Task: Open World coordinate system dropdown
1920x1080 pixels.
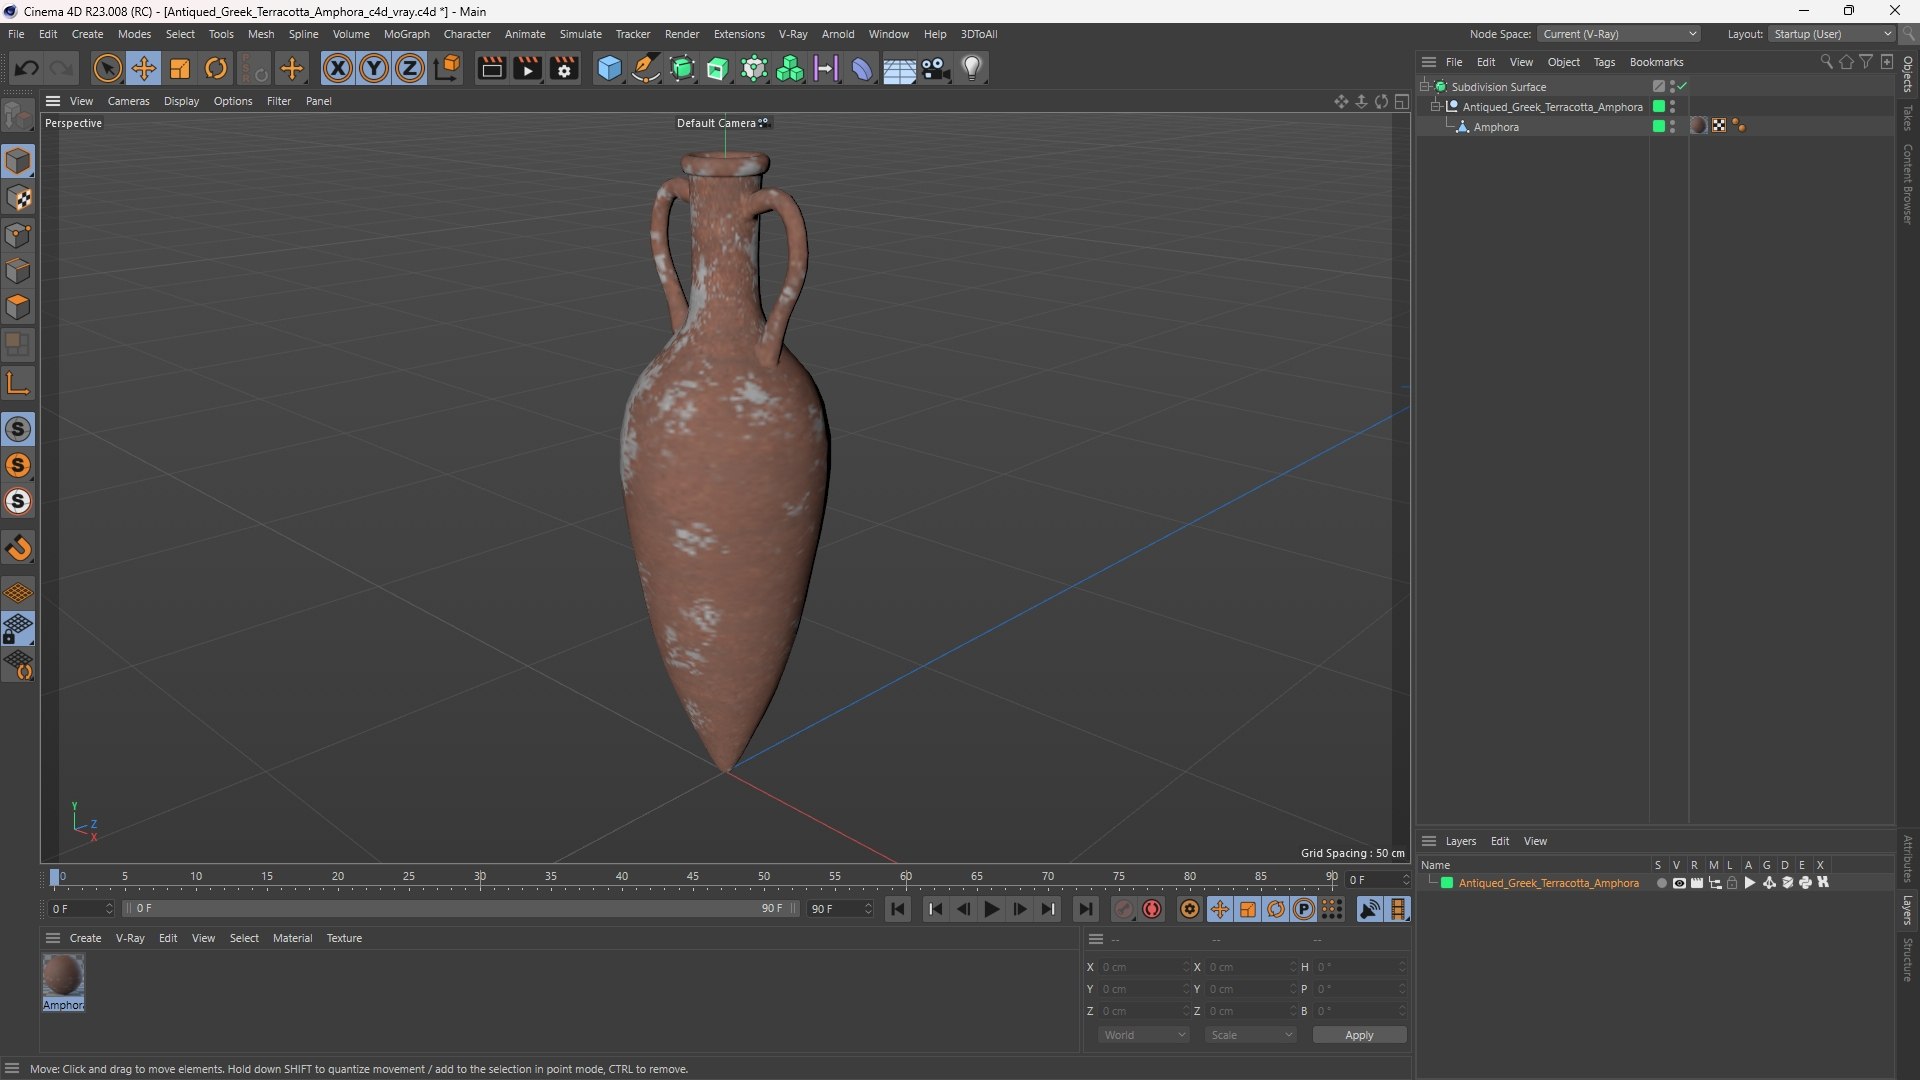Action: click(1144, 1035)
